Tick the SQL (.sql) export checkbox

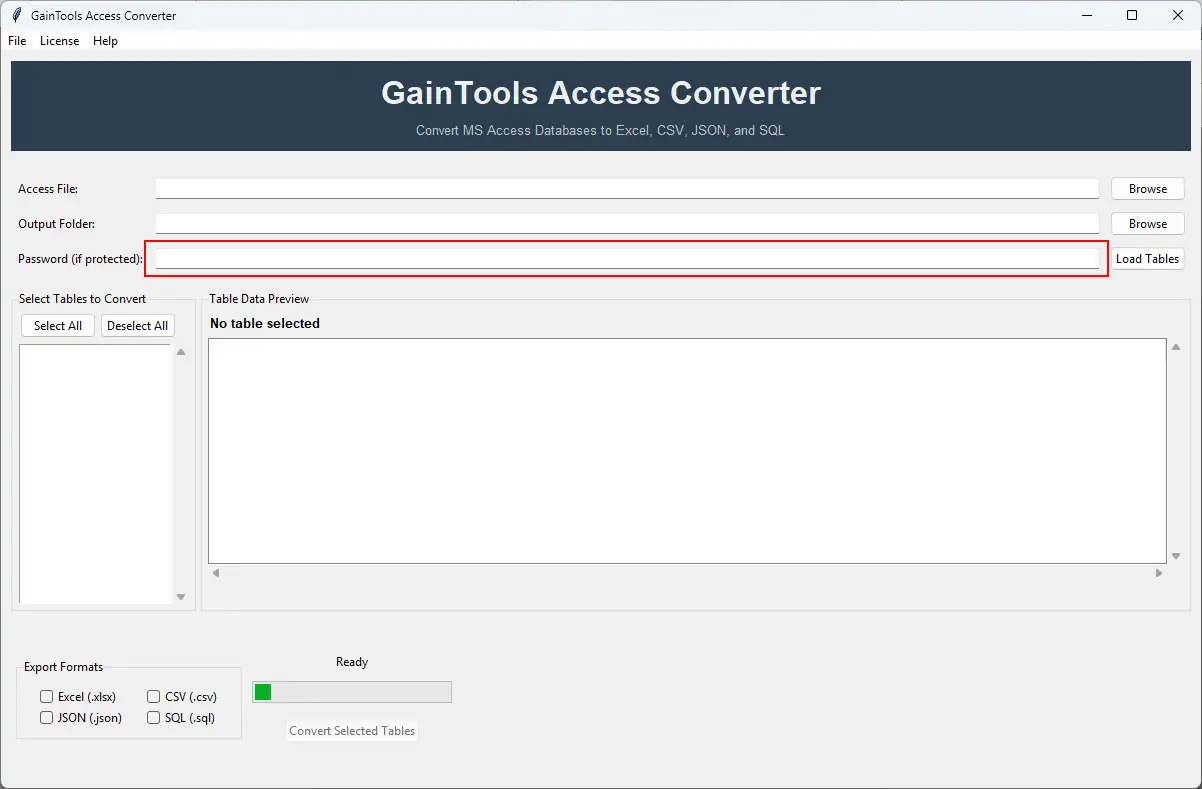pos(154,718)
